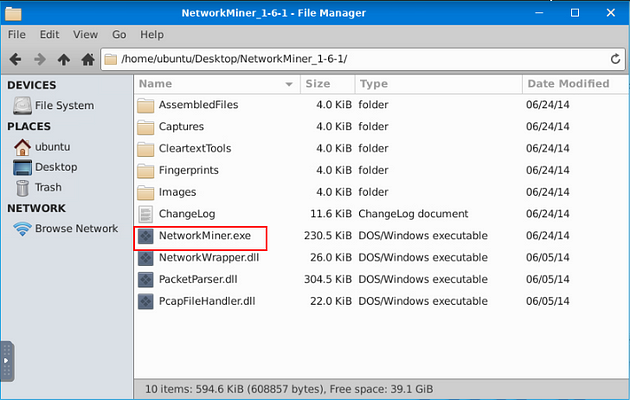The height and width of the screenshot is (400, 630).
Task: Open the Go menu
Action: coord(119,35)
